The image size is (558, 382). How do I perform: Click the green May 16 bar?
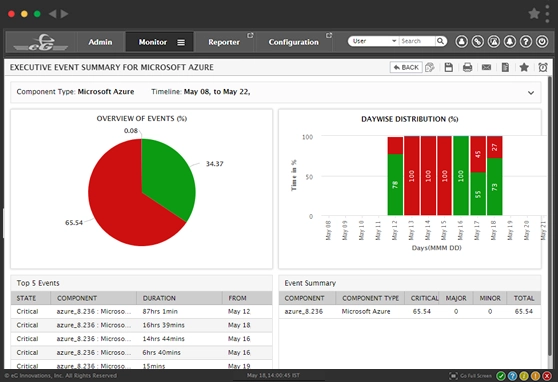461,176
